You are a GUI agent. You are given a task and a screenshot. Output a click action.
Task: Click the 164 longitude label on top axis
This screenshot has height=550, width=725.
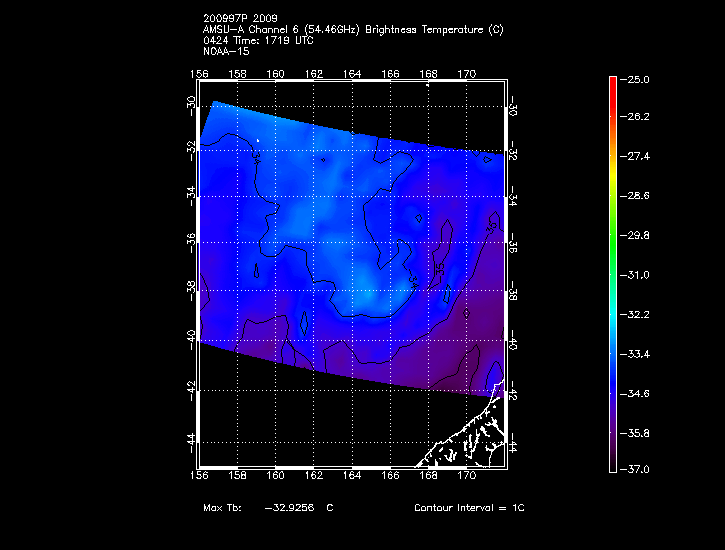352,73
